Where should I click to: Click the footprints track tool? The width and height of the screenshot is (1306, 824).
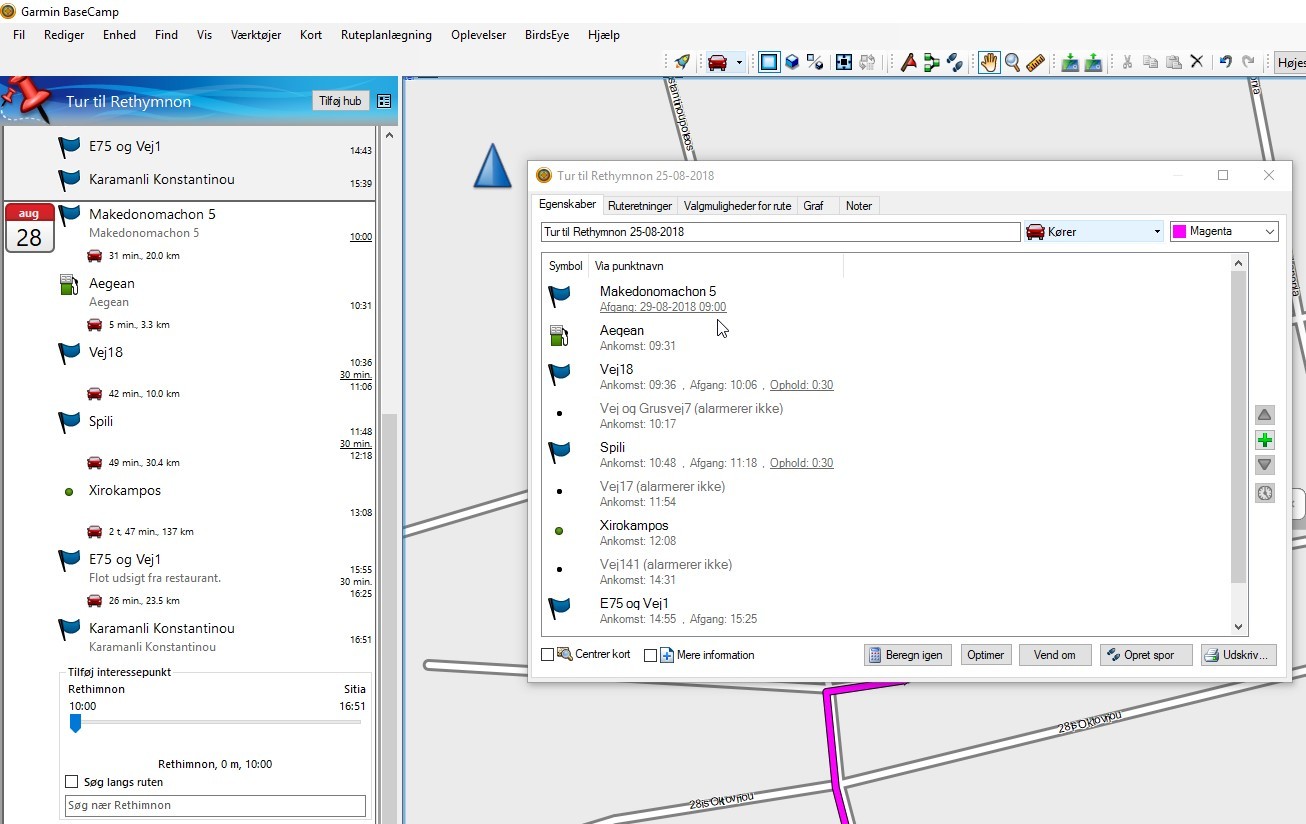pyautogui.click(x=955, y=62)
